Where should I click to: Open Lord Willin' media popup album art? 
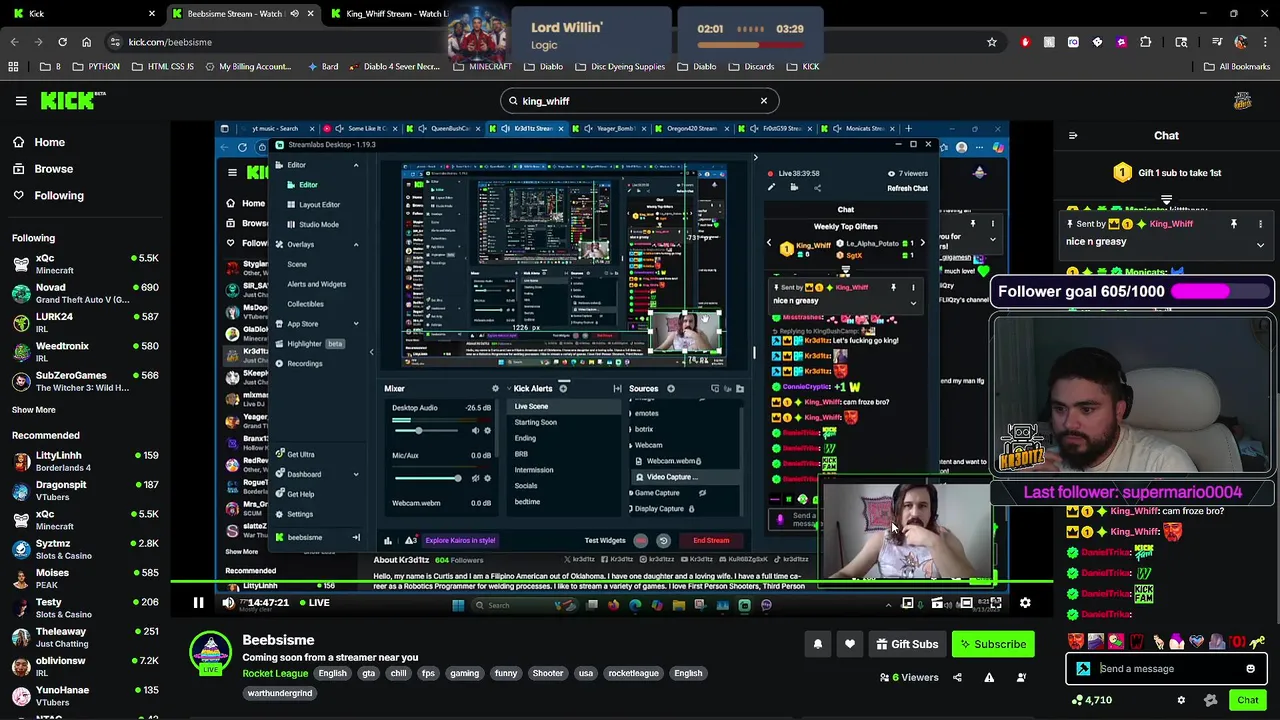(481, 35)
